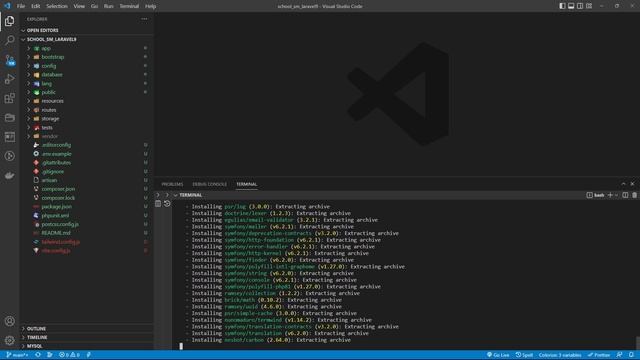This screenshot has width=640, height=360.
Task: Open the launch profile dropdown next to plus
Action: coord(616,195)
